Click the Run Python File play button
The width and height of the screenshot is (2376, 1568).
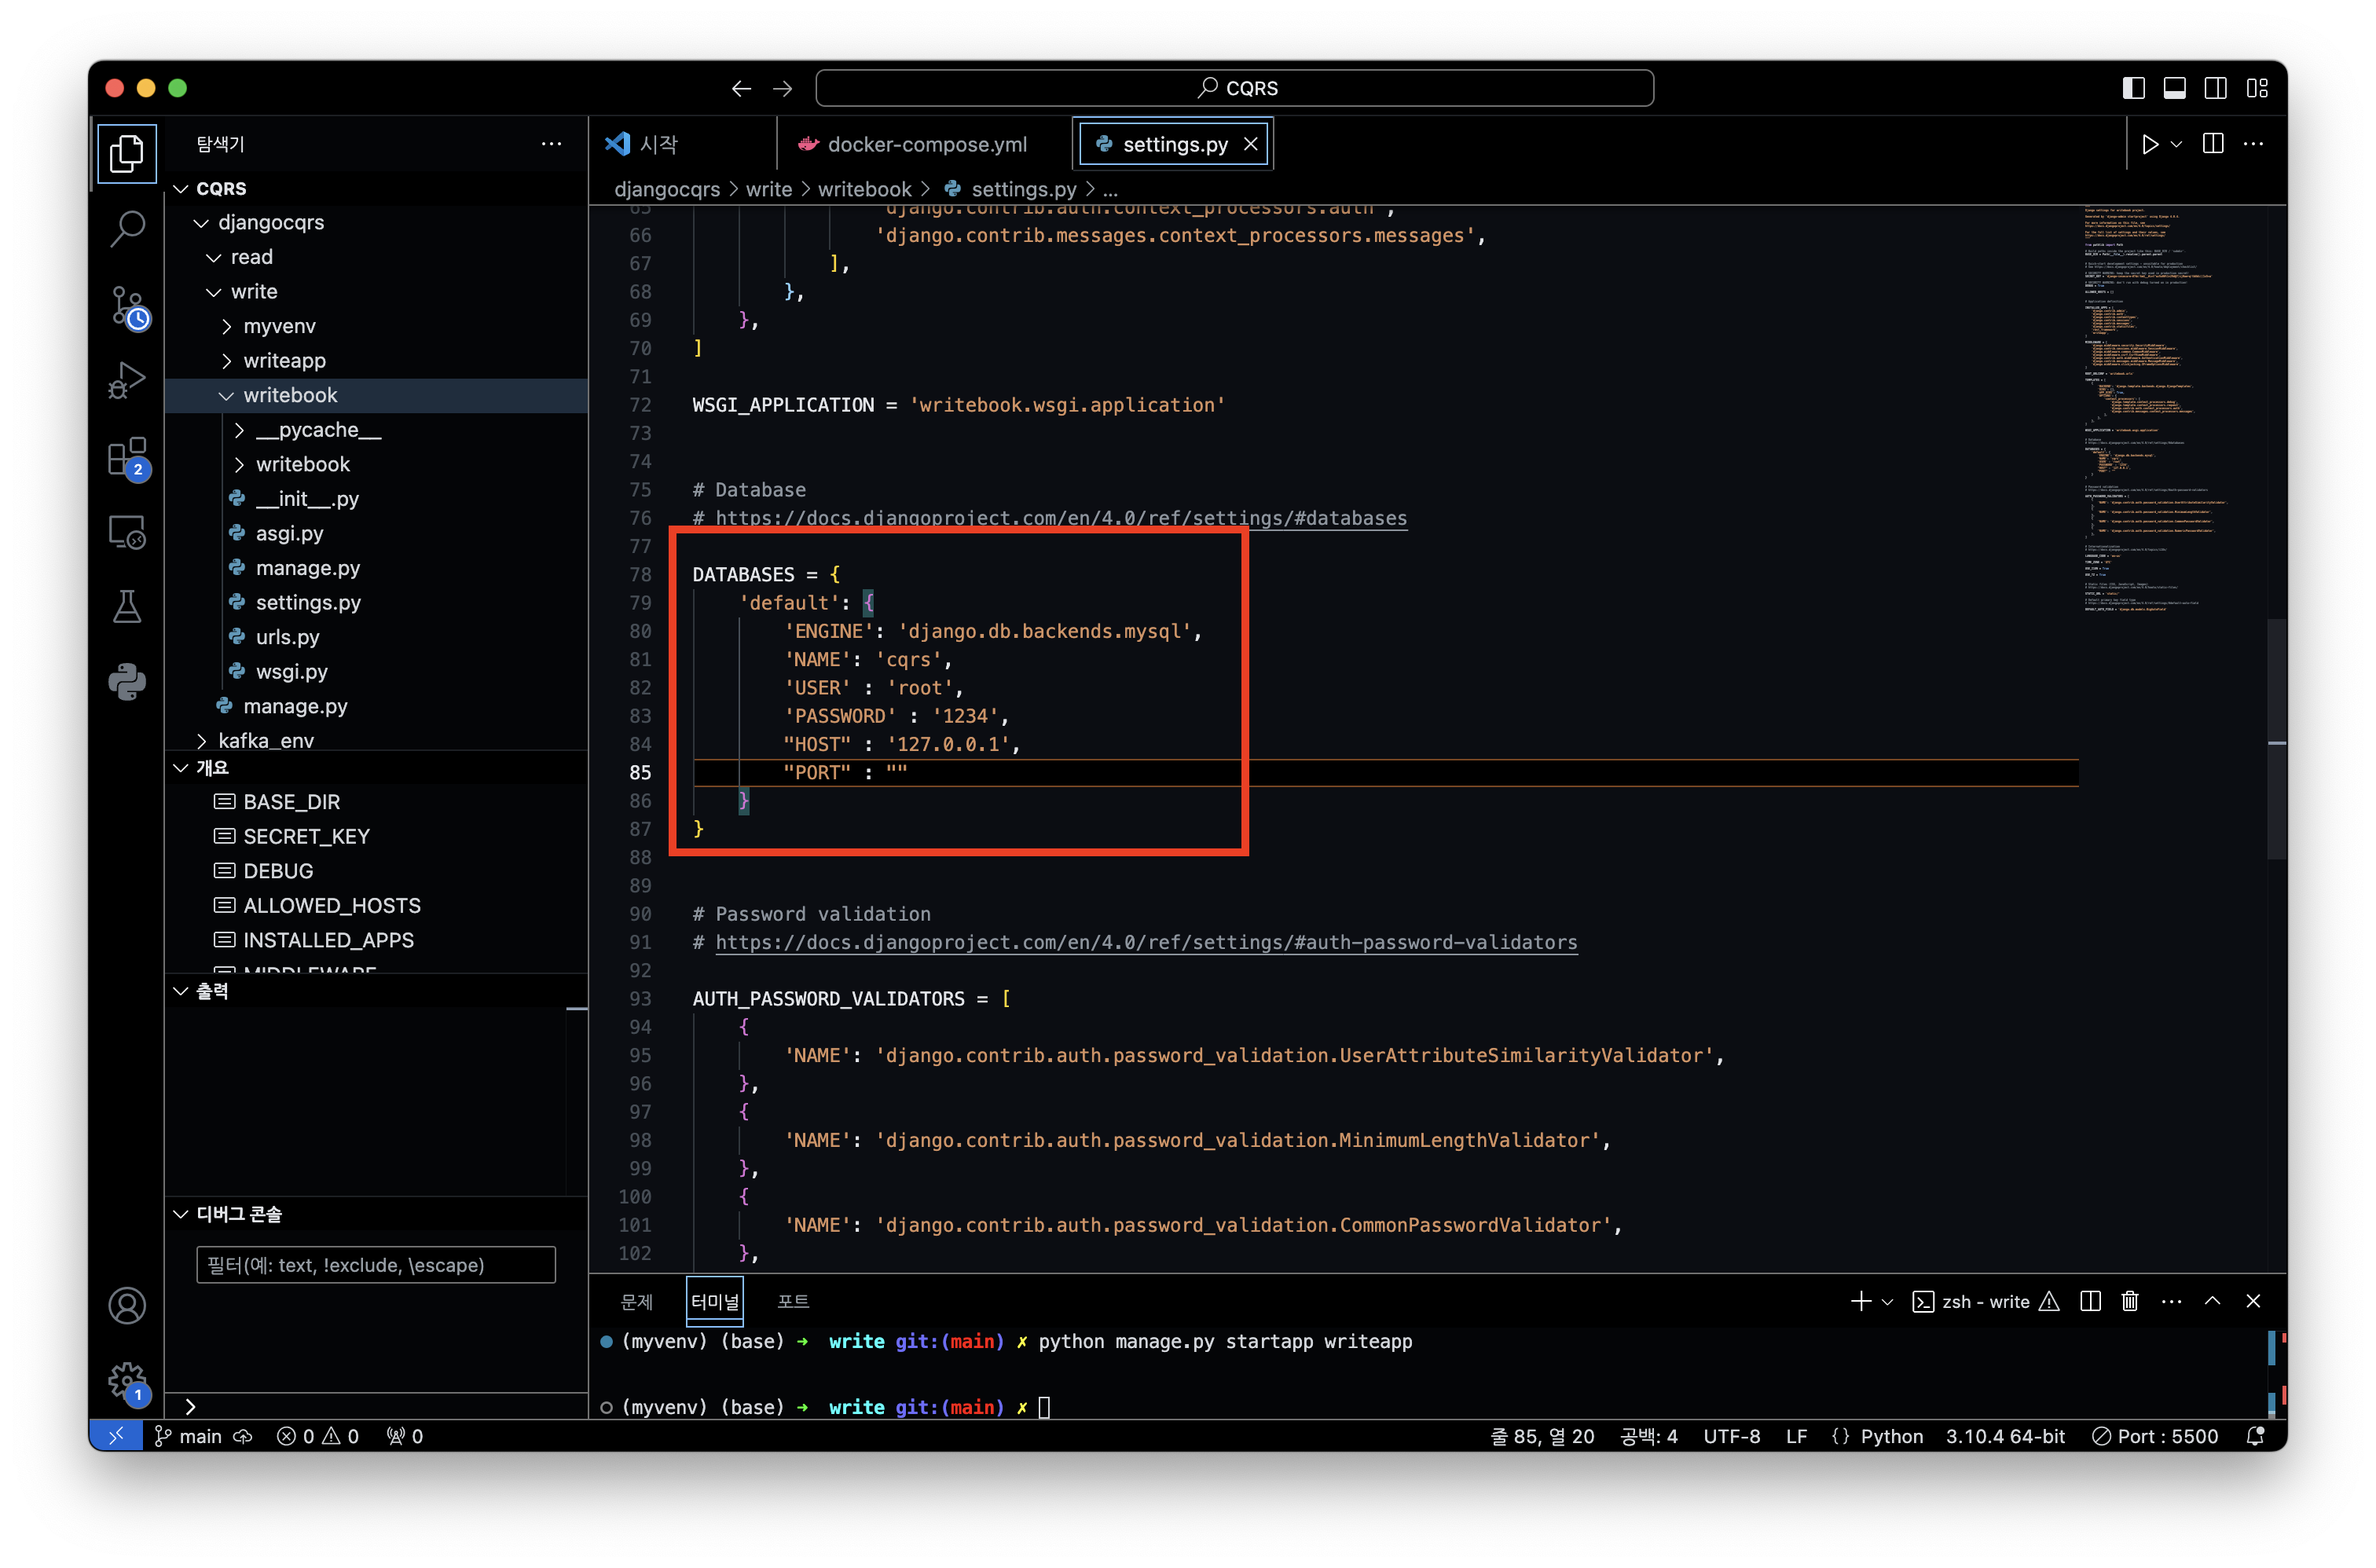click(2149, 144)
